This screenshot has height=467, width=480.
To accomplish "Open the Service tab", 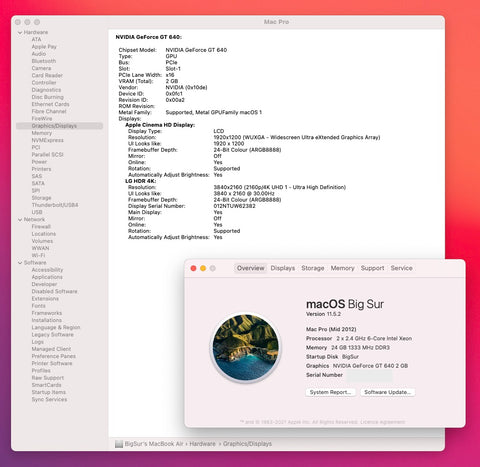I will click(401, 268).
